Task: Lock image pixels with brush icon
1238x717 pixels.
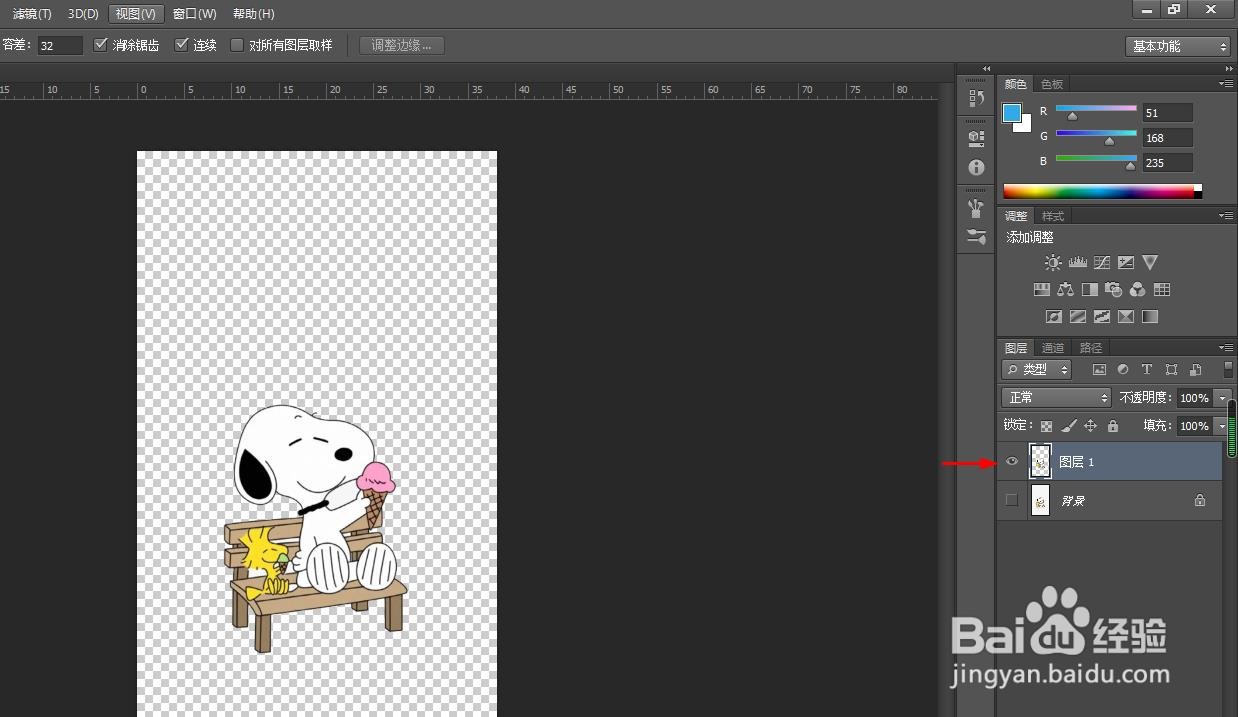Action: point(1069,426)
